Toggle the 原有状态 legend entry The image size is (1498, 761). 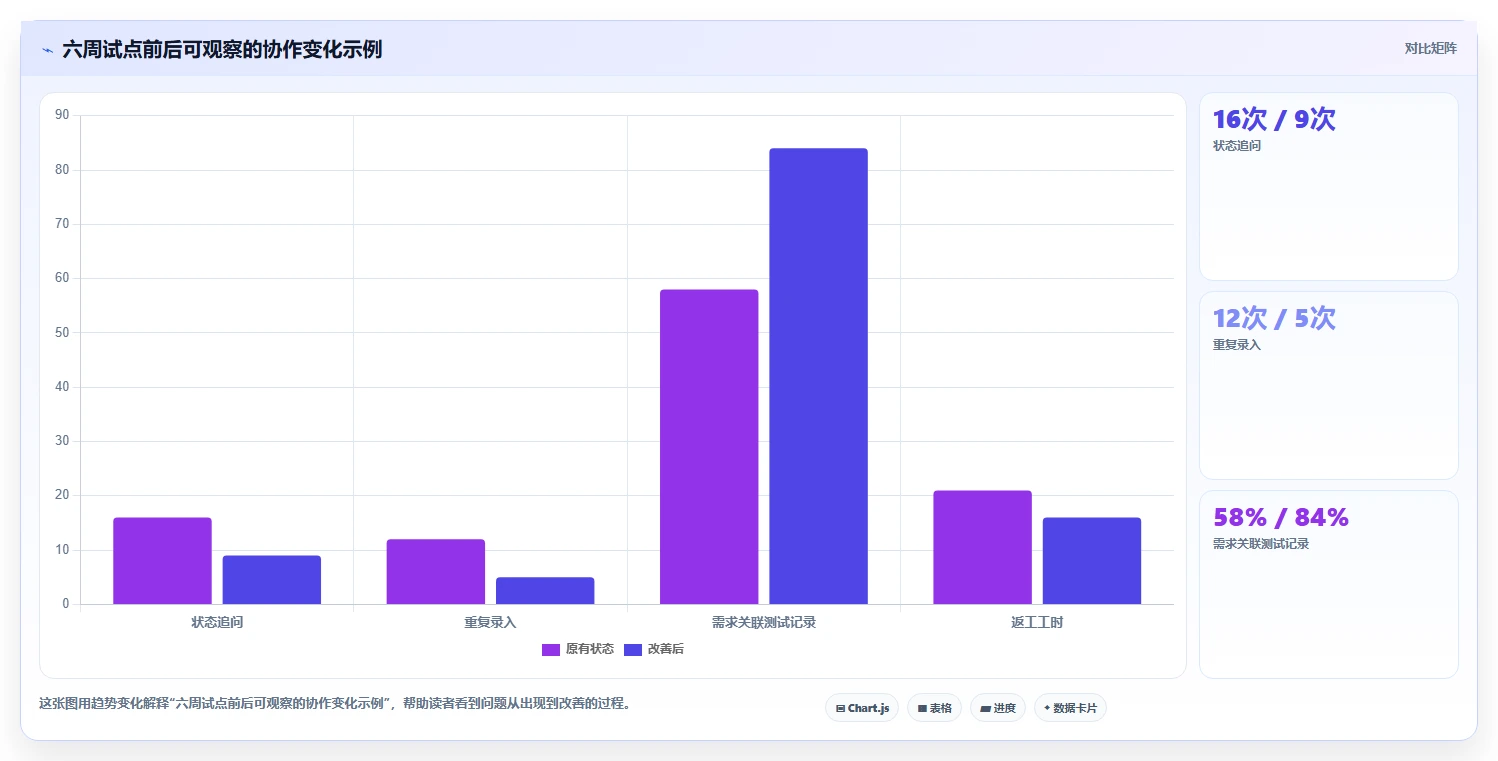pos(578,649)
